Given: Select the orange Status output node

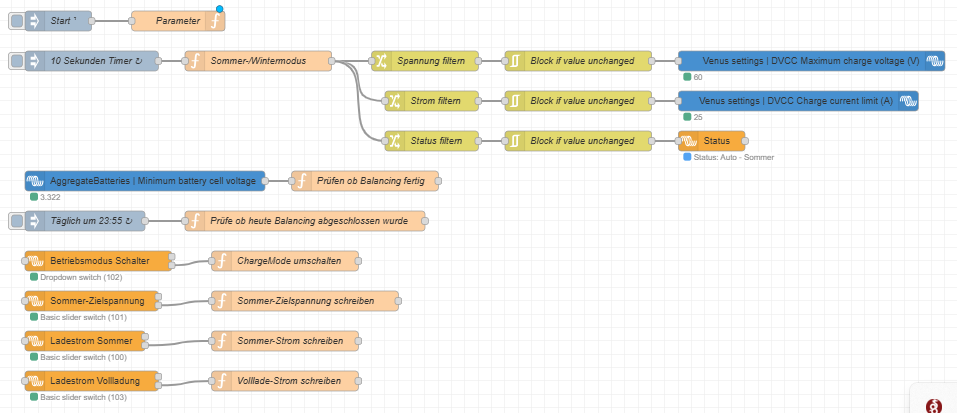Looking at the screenshot, I should coord(711,141).
